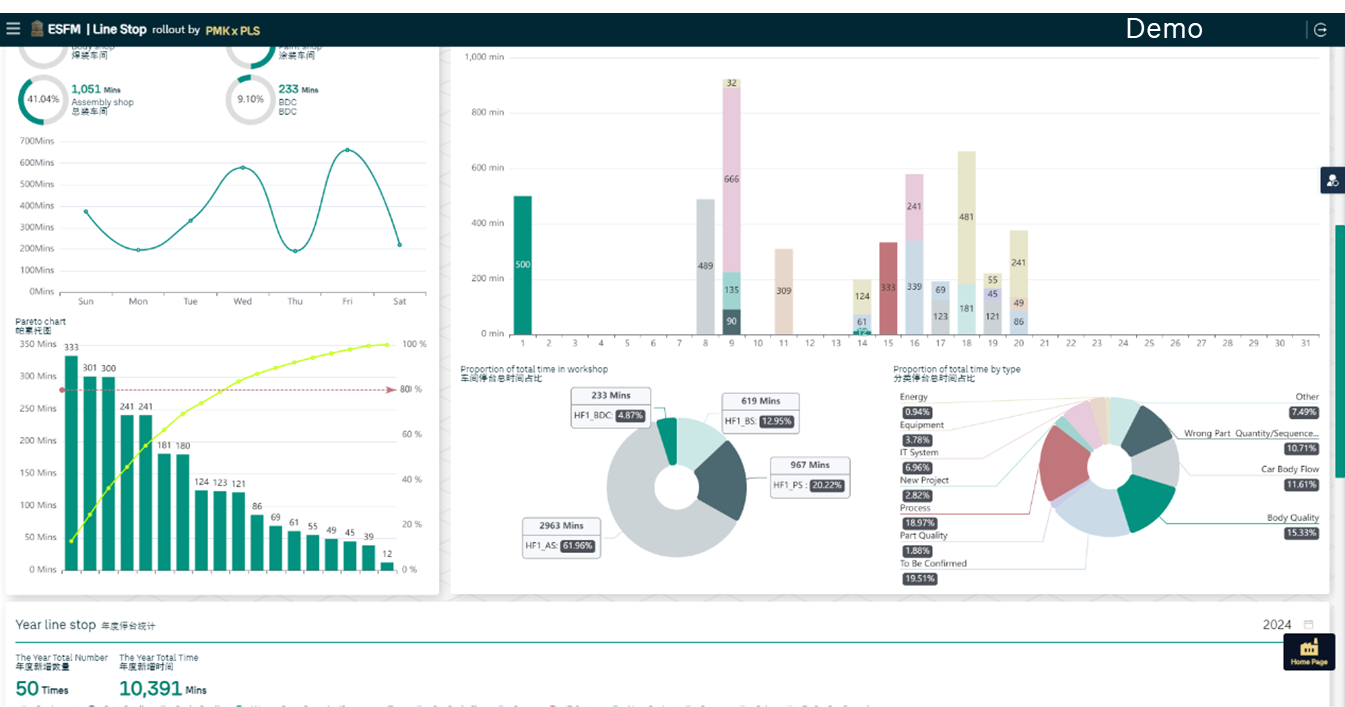Click the Year line stop heading
This screenshot has height=707, width=1345.
56,625
